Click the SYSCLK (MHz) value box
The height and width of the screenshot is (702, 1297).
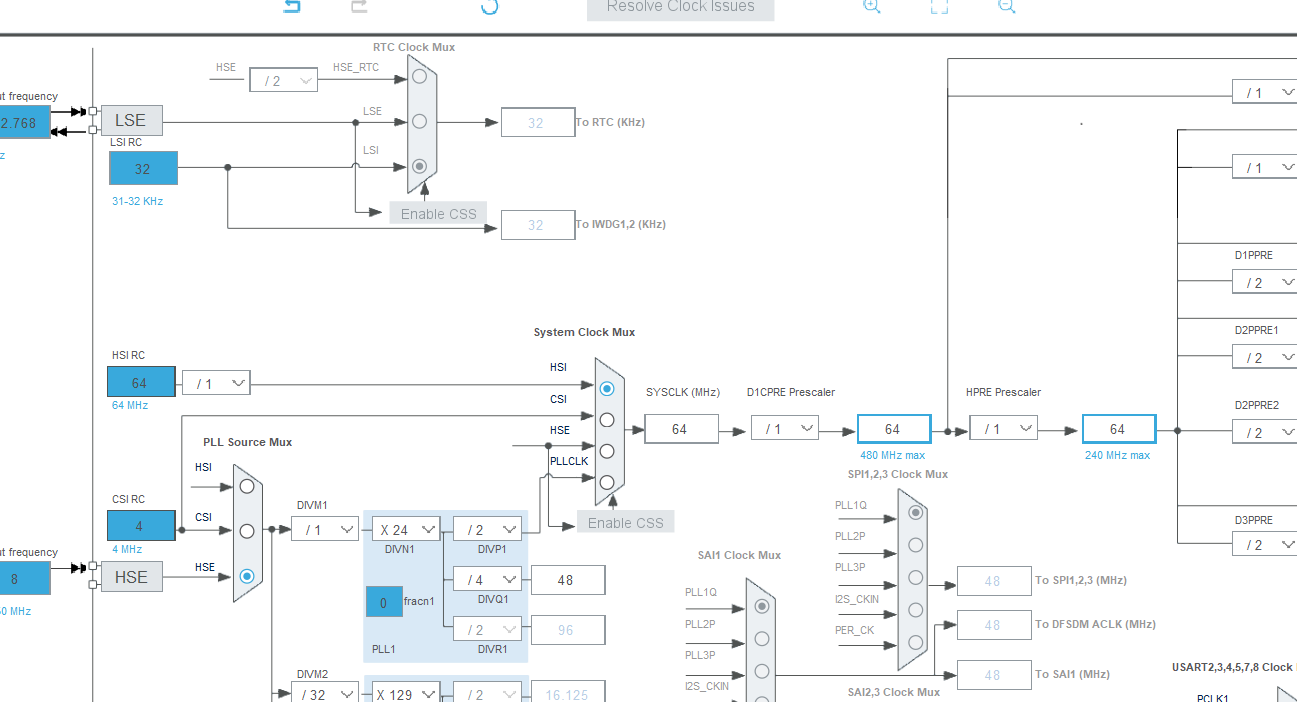click(680, 429)
